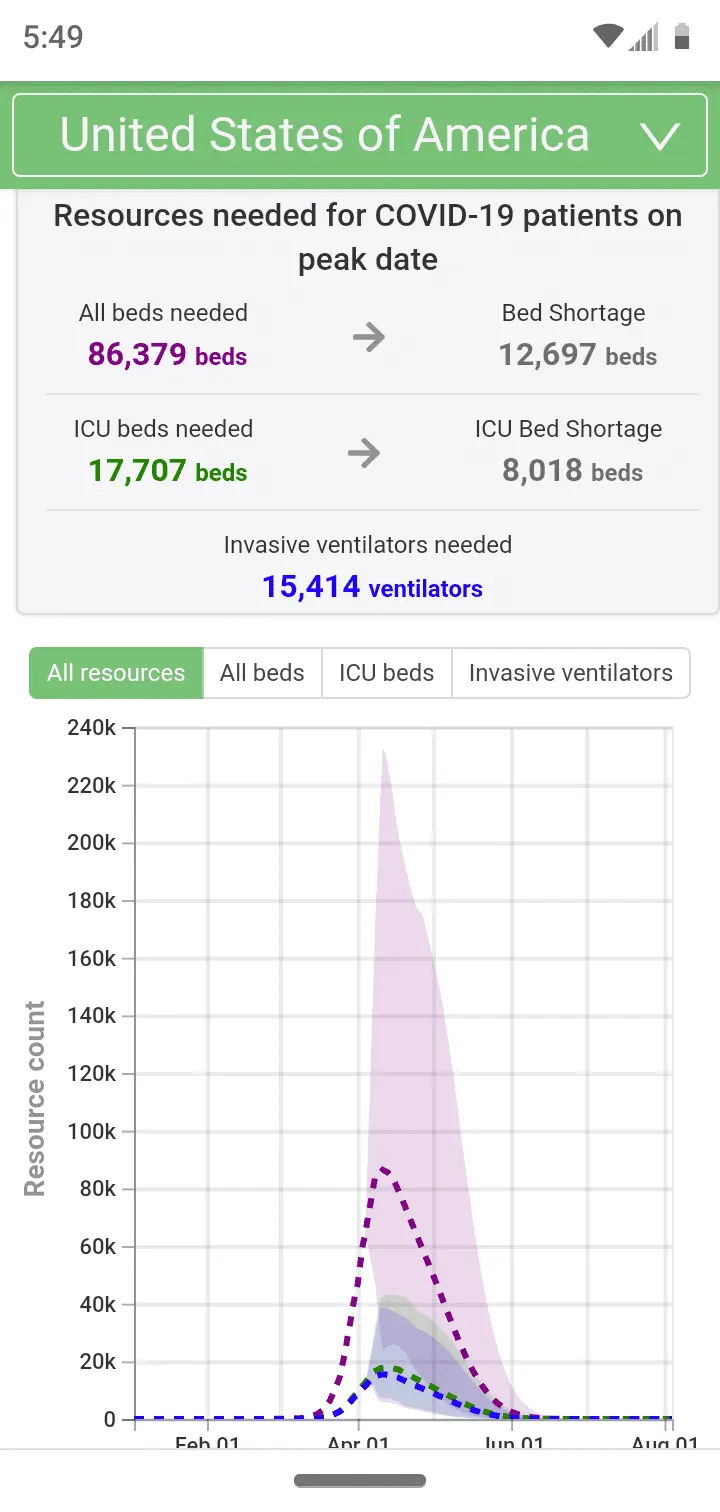The width and height of the screenshot is (720, 1512).
Task: Click the peak of the purple dotted curve
Action: point(381,1167)
